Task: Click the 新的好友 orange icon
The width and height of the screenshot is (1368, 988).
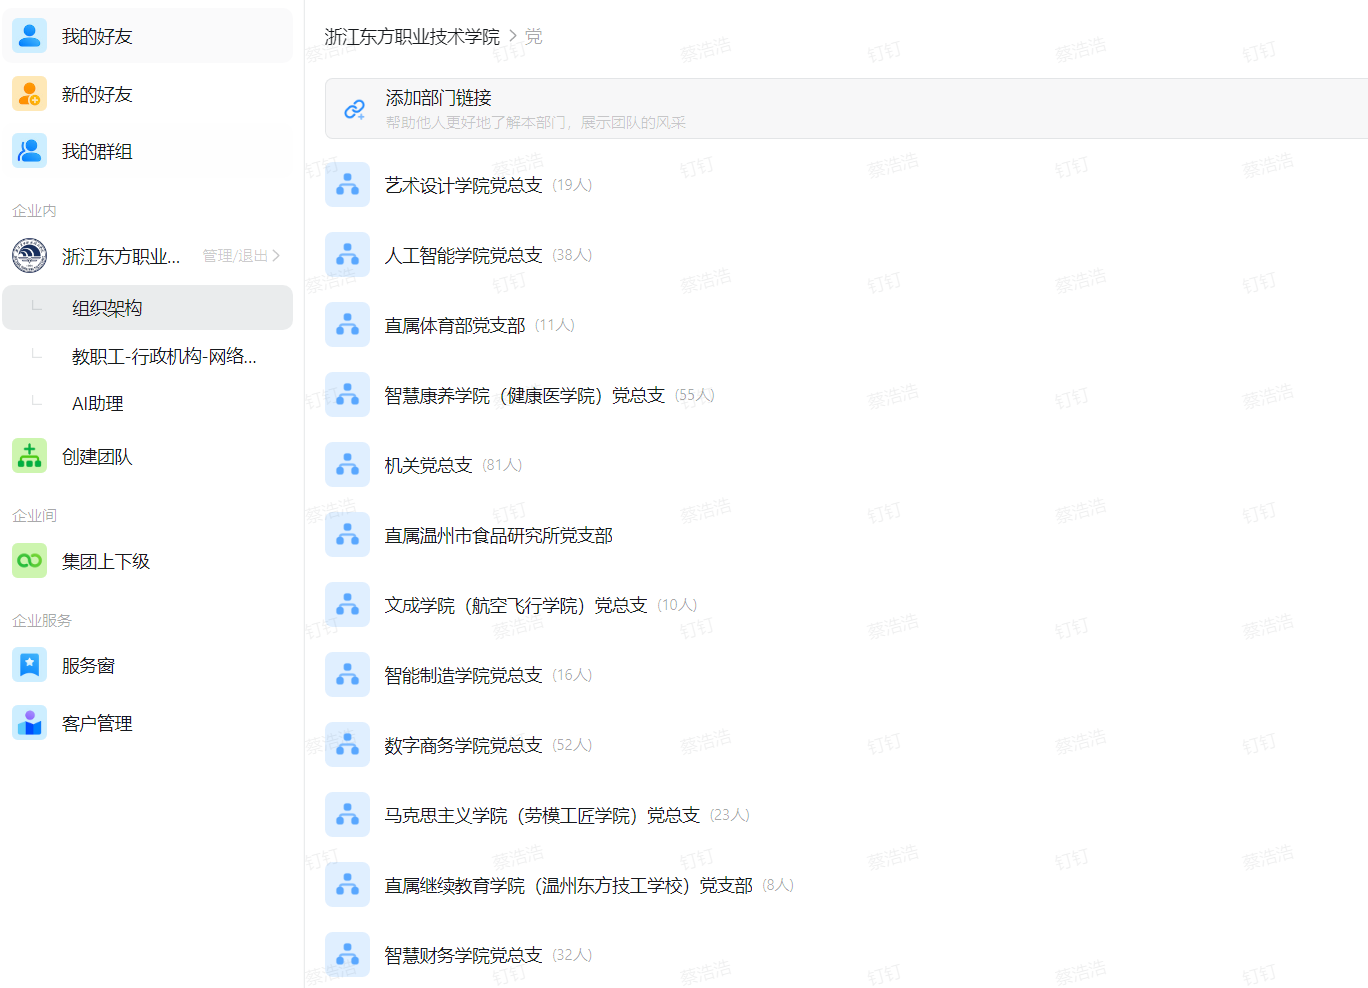Action: click(29, 94)
